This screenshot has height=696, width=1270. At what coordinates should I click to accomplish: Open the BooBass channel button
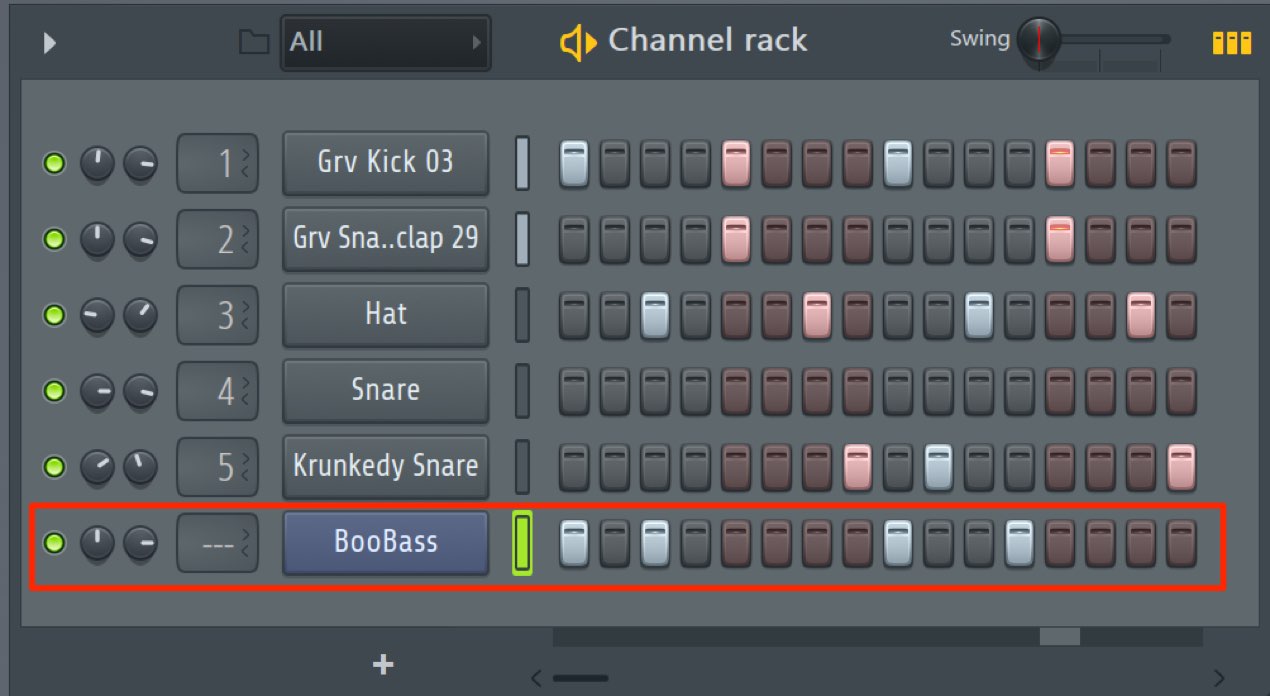point(386,542)
